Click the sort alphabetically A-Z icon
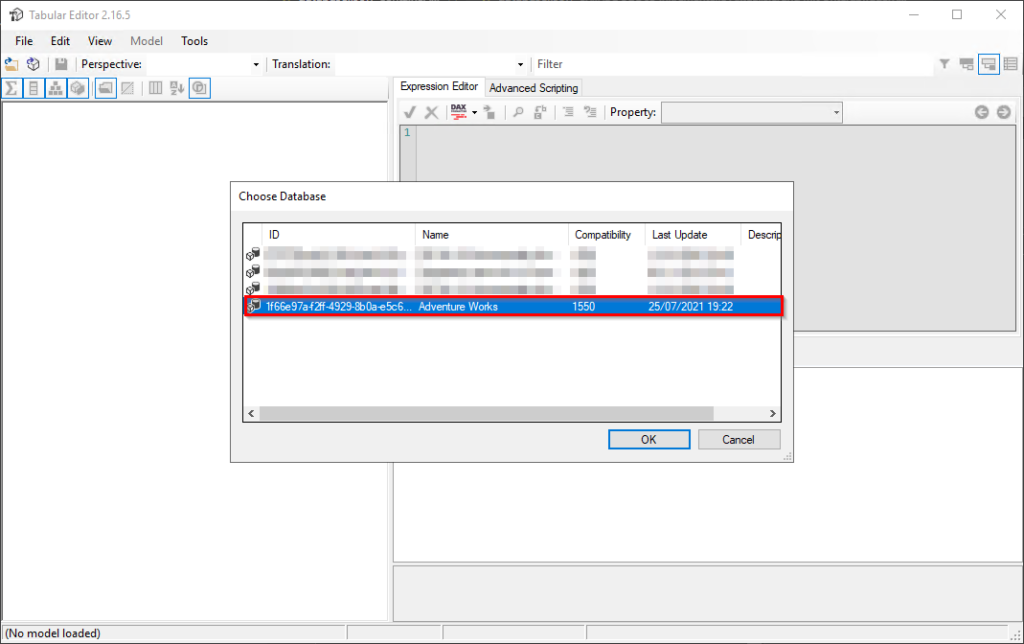The width and height of the screenshot is (1024, 644). [x=177, y=88]
